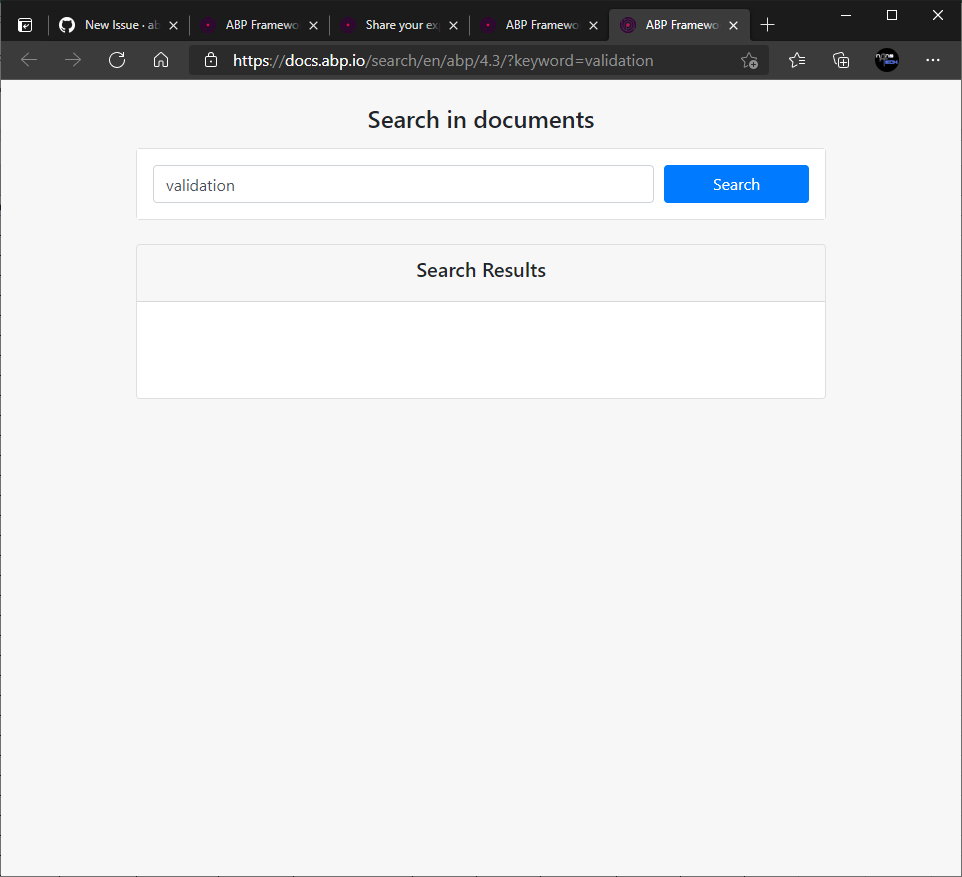
Task: Open the GitHub tab's favicon
Action: [67, 24]
